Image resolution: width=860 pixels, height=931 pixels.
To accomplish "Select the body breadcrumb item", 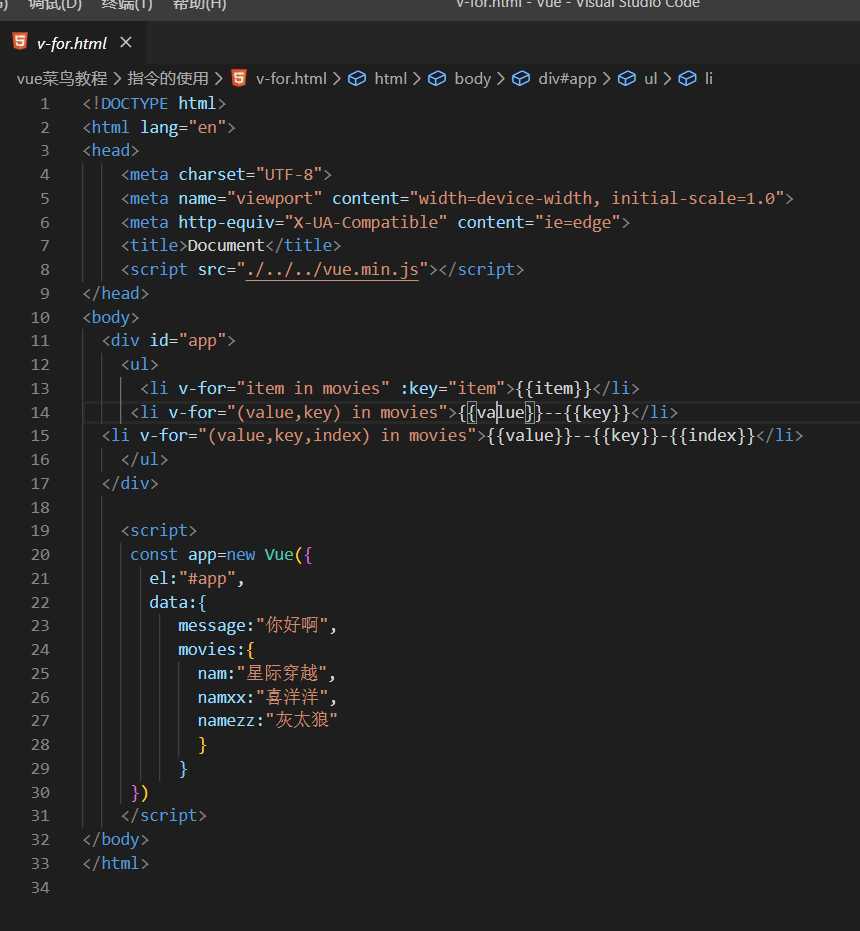I will (x=472, y=78).
